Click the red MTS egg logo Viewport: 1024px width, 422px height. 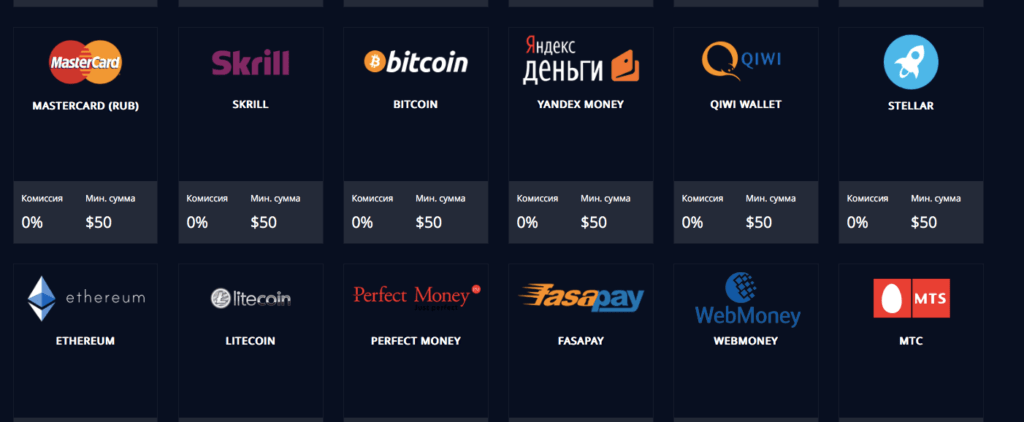coord(911,297)
